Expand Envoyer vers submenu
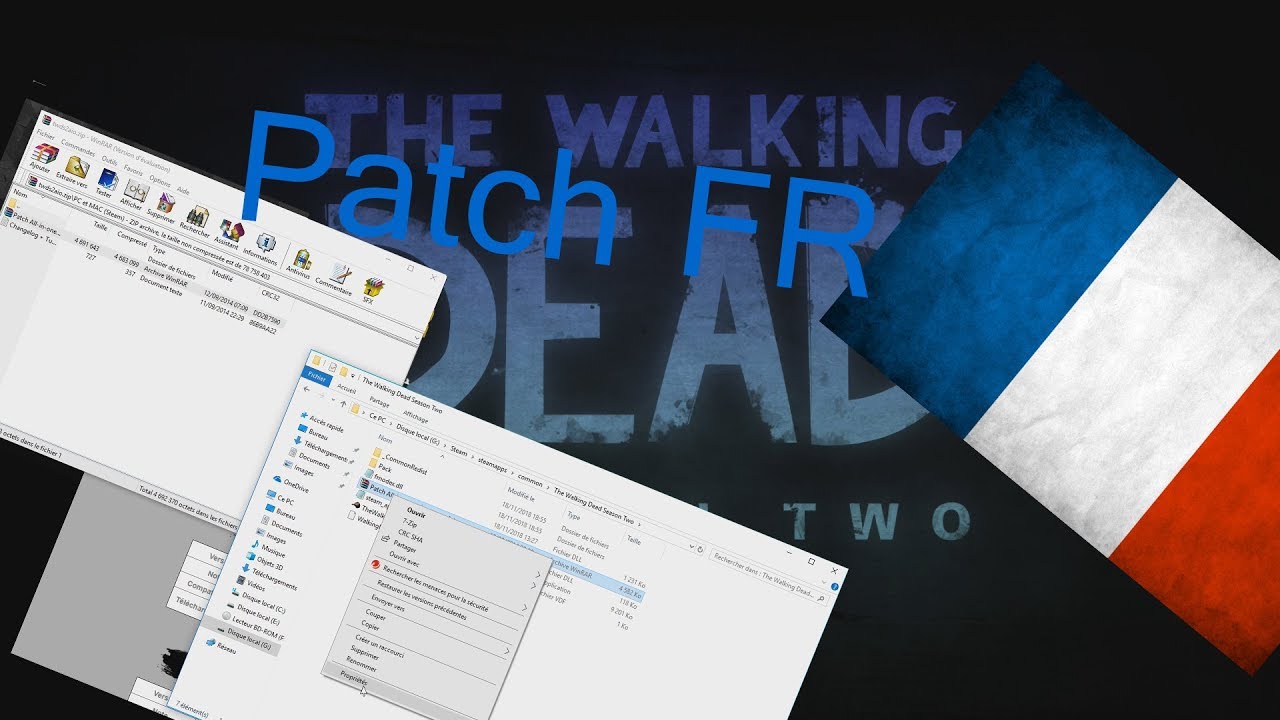 [388, 604]
